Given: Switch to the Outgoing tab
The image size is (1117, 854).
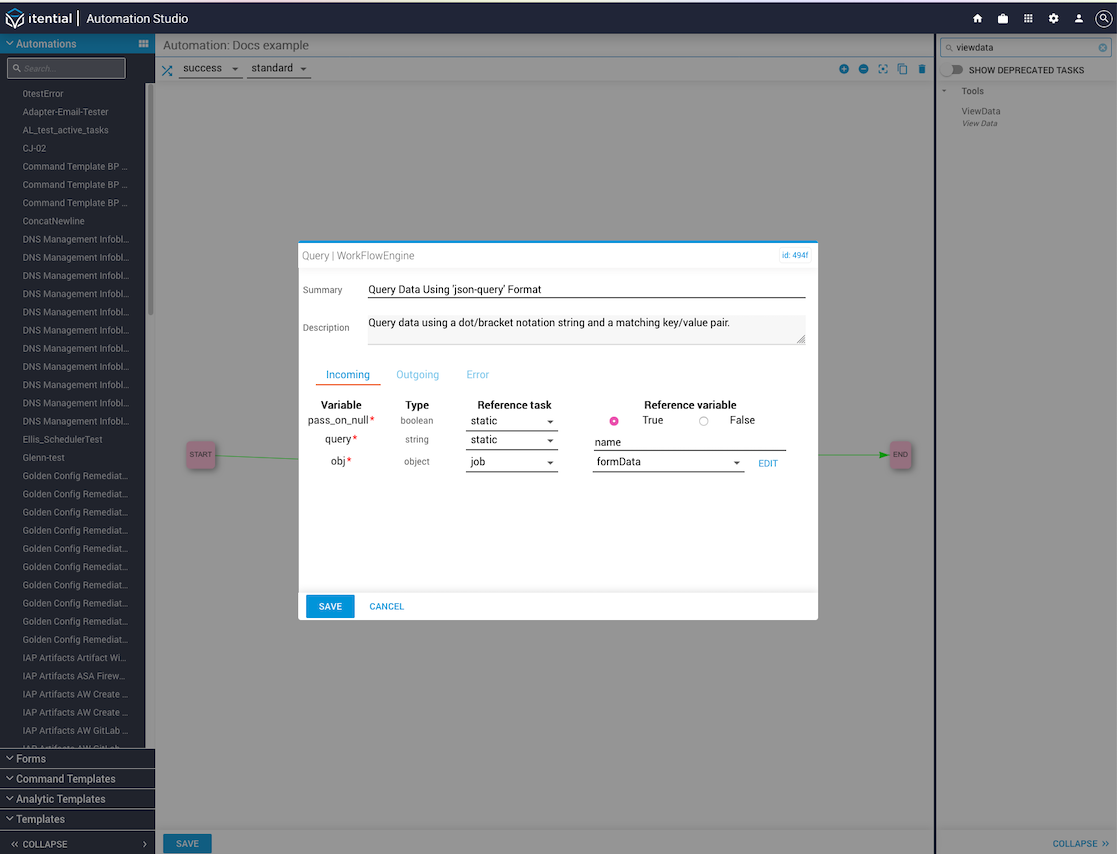Looking at the screenshot, I should point(417,375).
